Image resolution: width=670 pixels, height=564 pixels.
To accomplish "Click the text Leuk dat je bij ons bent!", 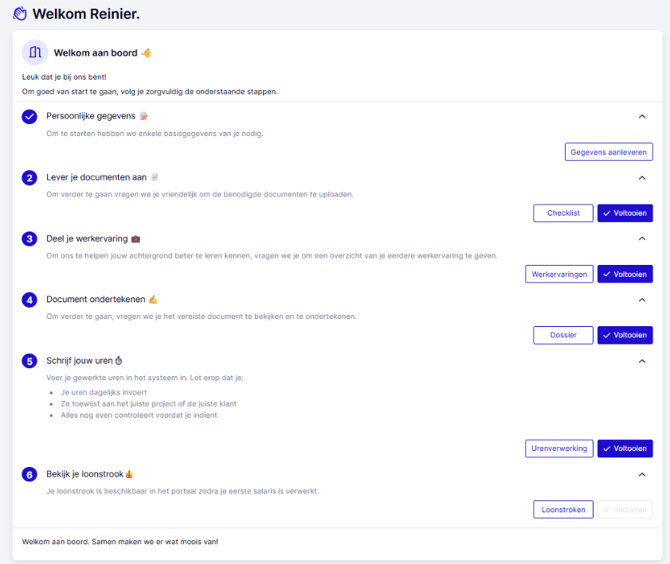I will tap(64, 77).
